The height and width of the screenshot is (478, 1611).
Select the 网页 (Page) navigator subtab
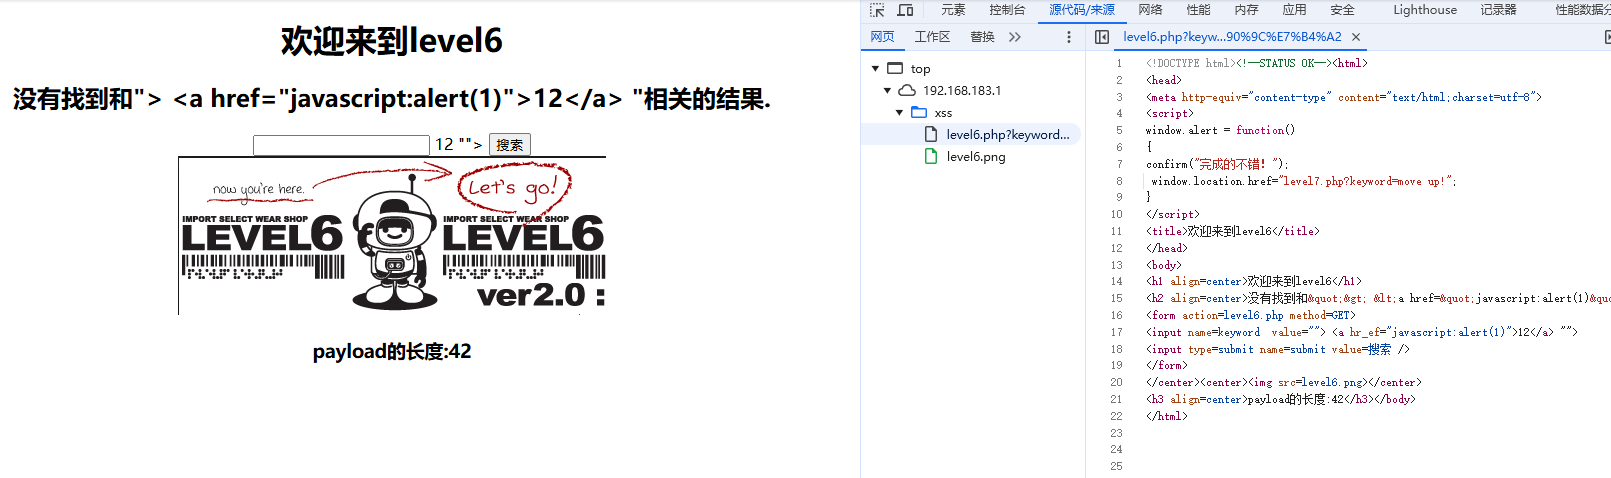[882, 37]
